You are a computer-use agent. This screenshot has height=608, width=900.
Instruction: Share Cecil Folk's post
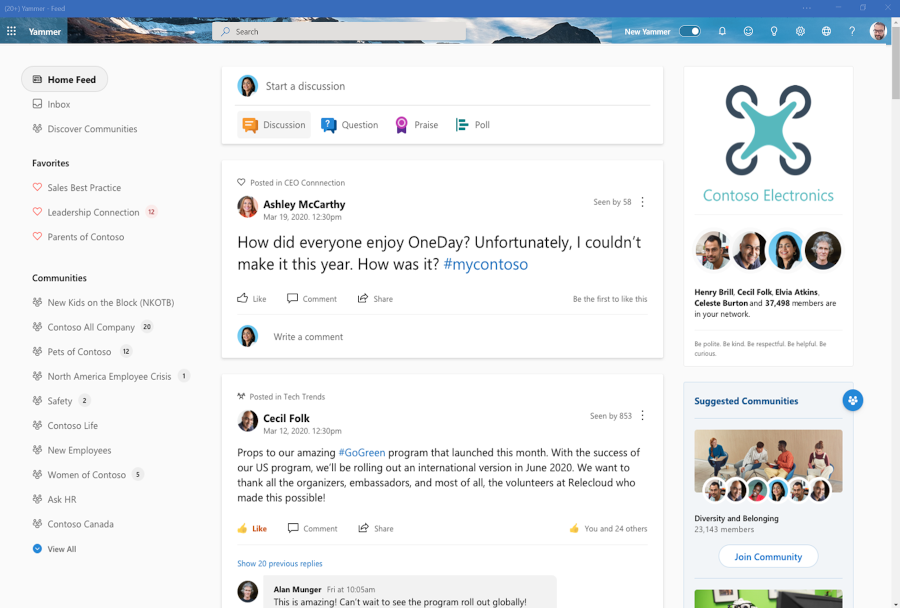(x=376, y=528)
